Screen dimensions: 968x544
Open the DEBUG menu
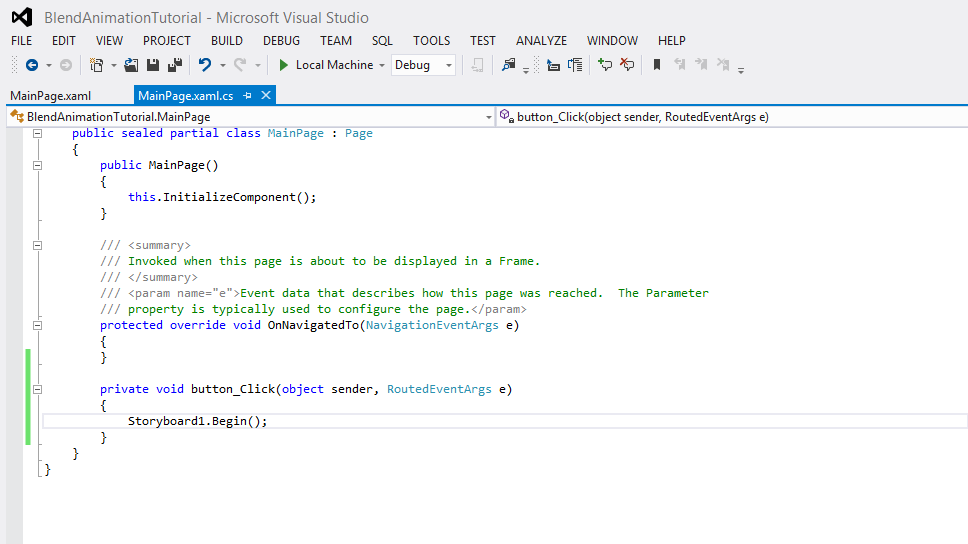point(282,41)
